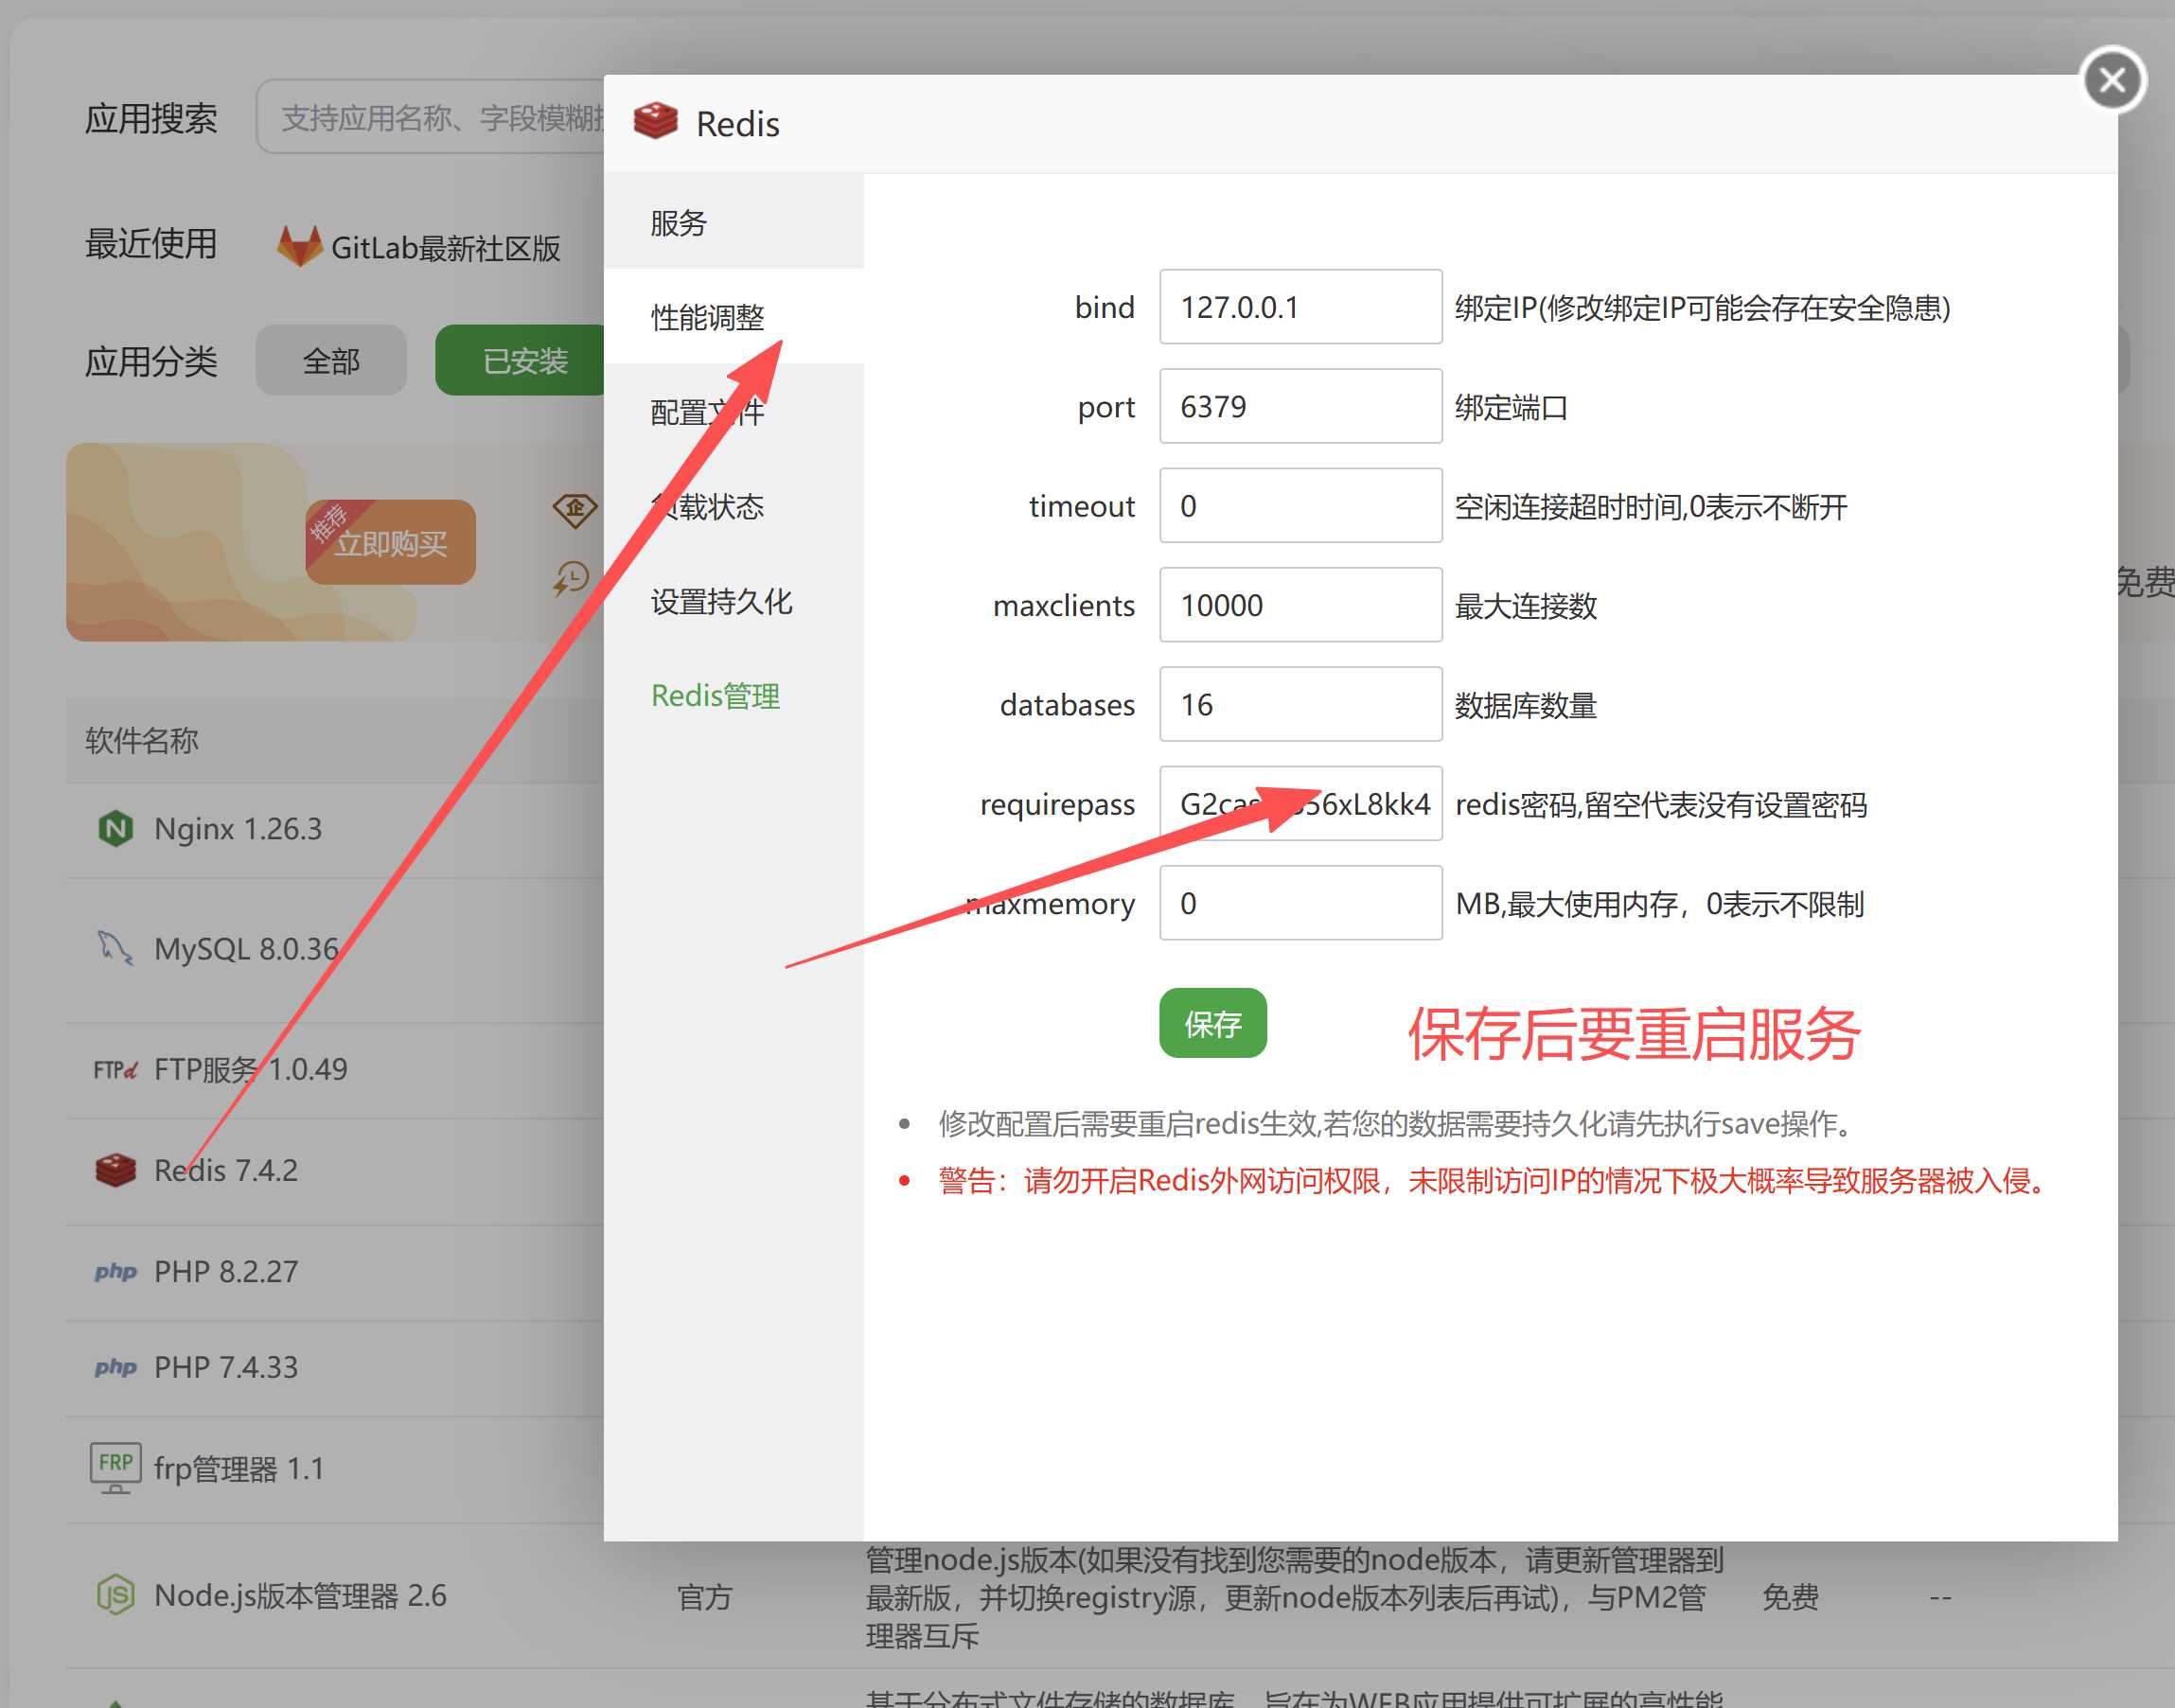Image resolution: width=2175 pixels, height=1708 pixels.
Task: Click the maxclients input field
Action: [x=1299, y=605]
